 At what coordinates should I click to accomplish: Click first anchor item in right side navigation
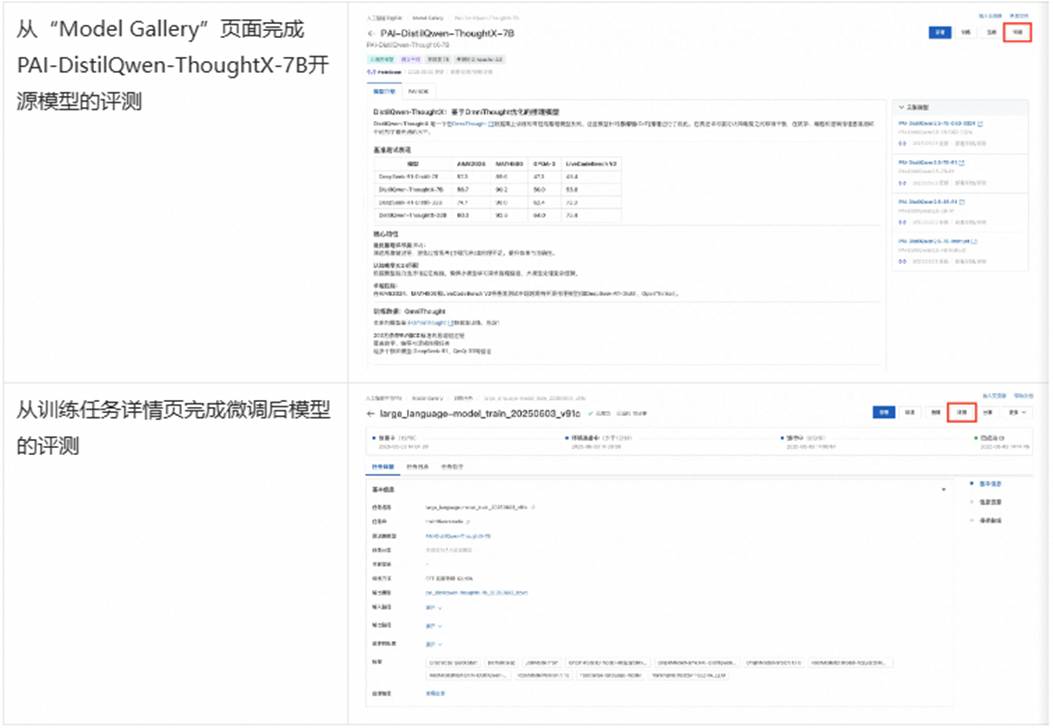(990, 484)
